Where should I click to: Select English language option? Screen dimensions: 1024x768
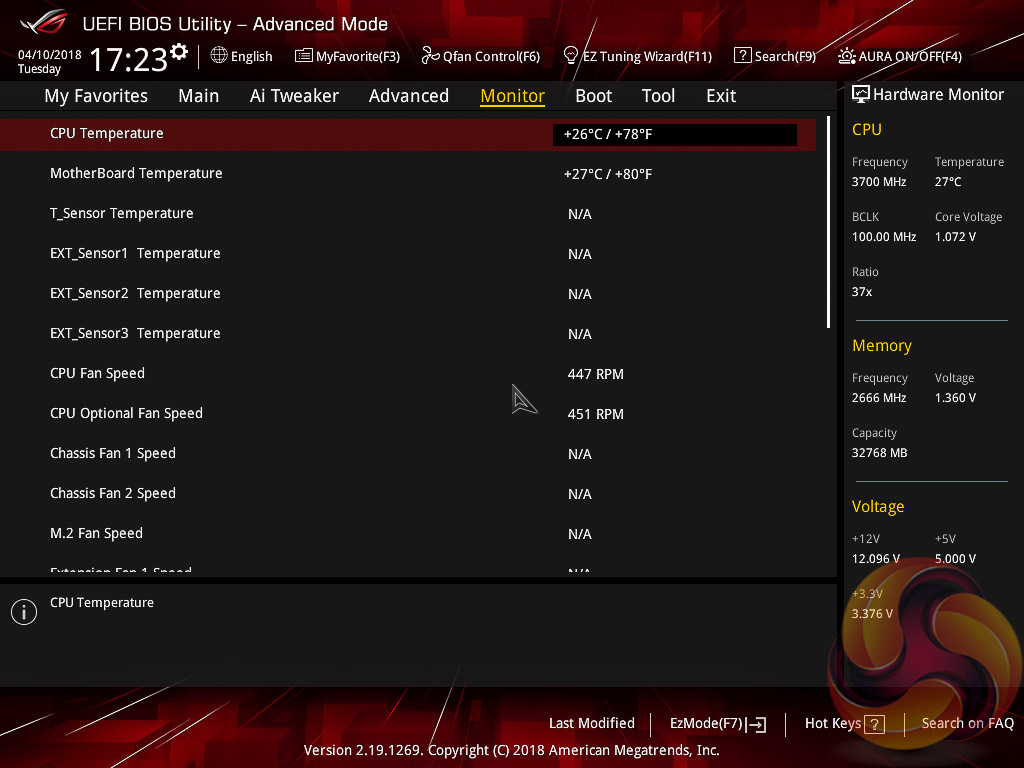pyautogui.click(x=251, y=56)
